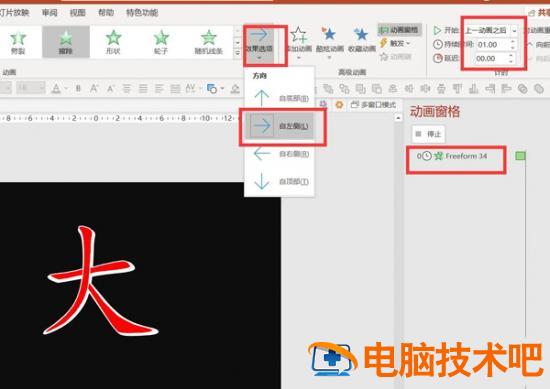The image size is (550, 389).
Task: Increase font size with larger A icon
Action: (94, 88)
